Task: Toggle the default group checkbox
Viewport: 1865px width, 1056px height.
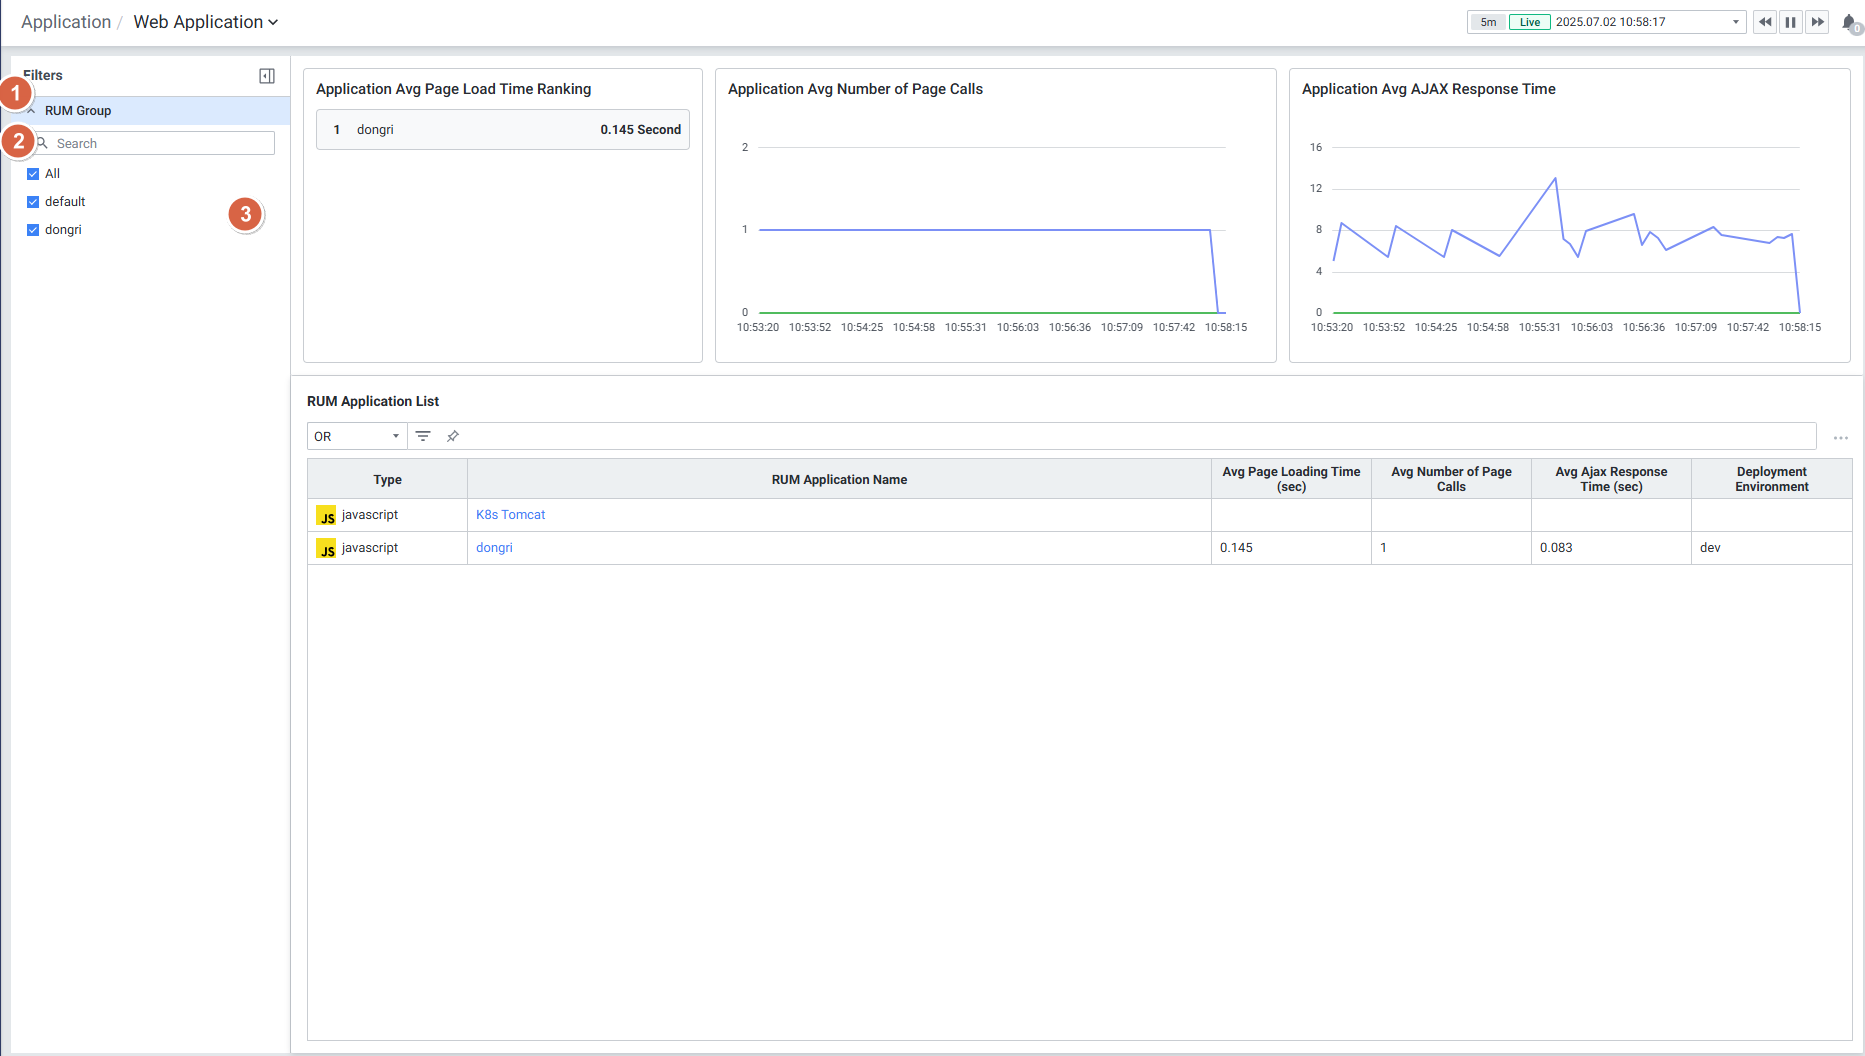Action: coord(33,202)
